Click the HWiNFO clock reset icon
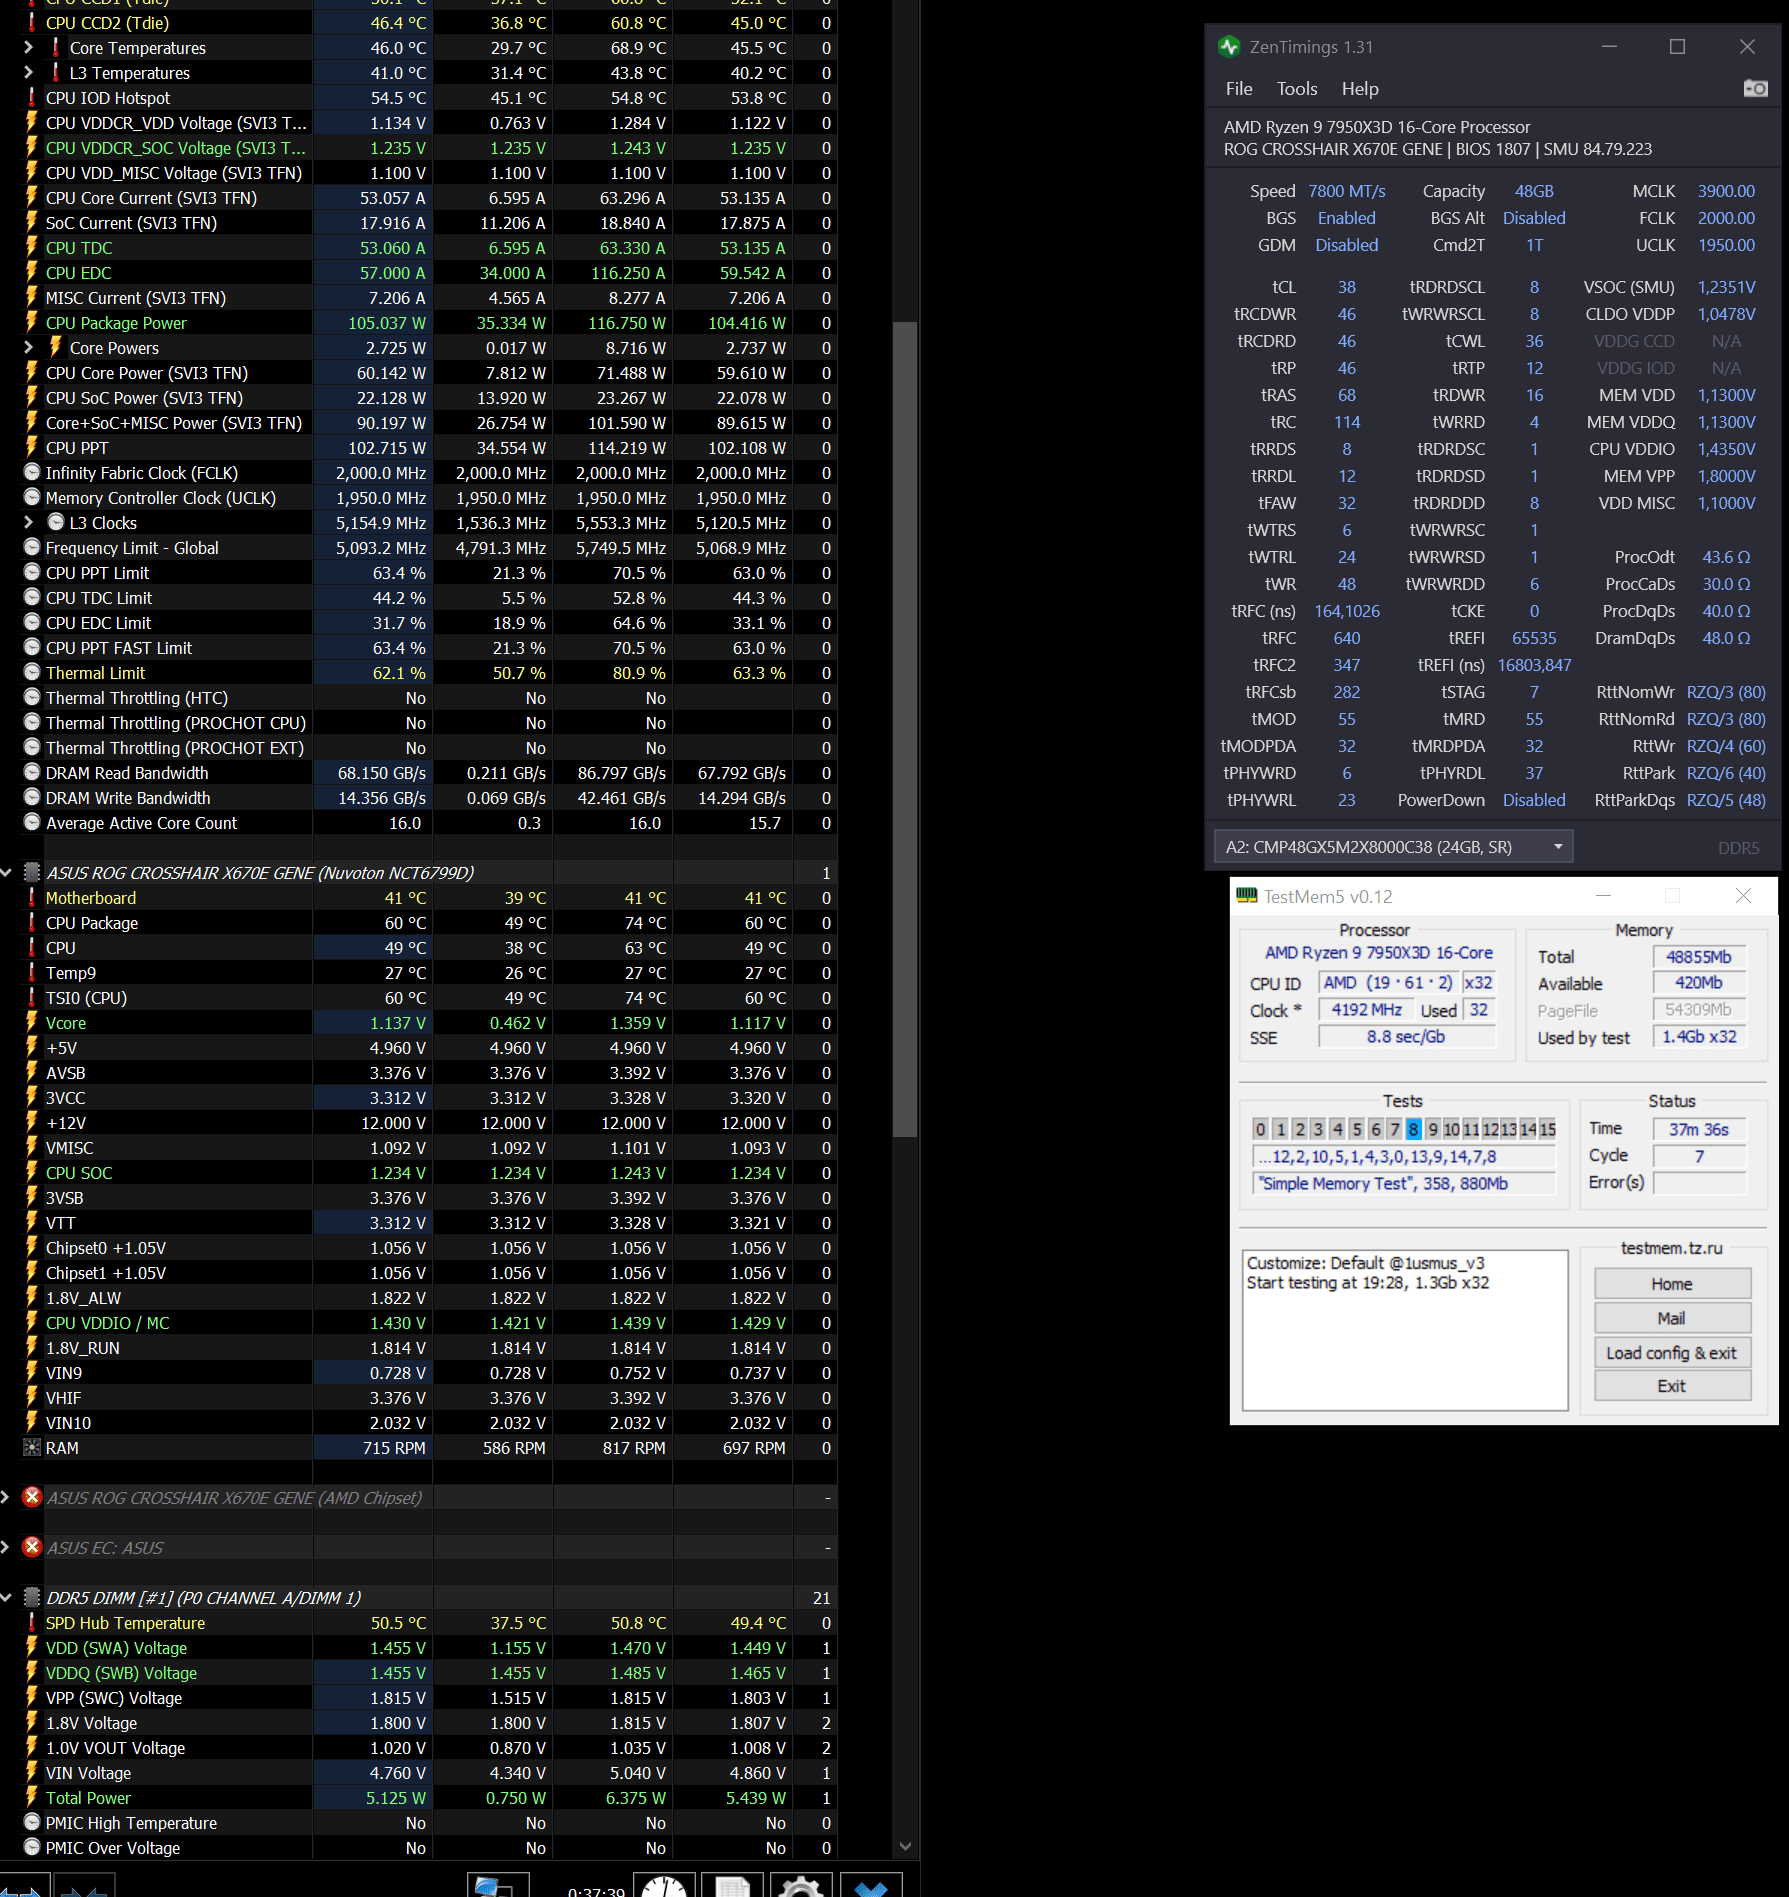 tap(664, 1885)
